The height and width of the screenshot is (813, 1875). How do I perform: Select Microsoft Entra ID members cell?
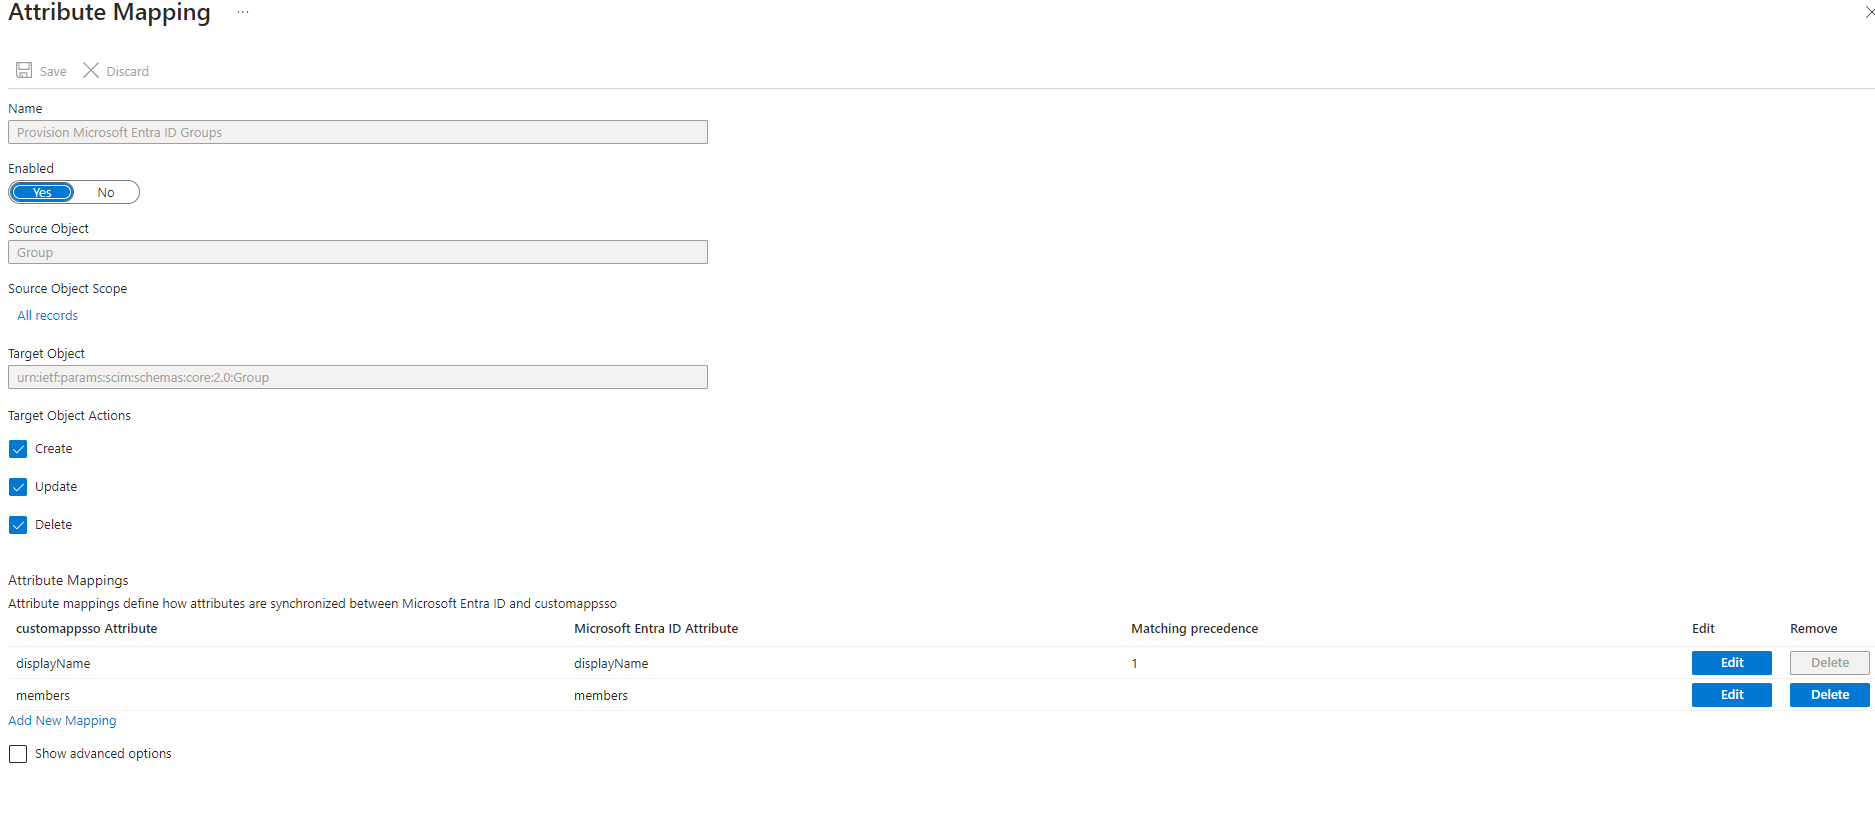pos(601,695)
